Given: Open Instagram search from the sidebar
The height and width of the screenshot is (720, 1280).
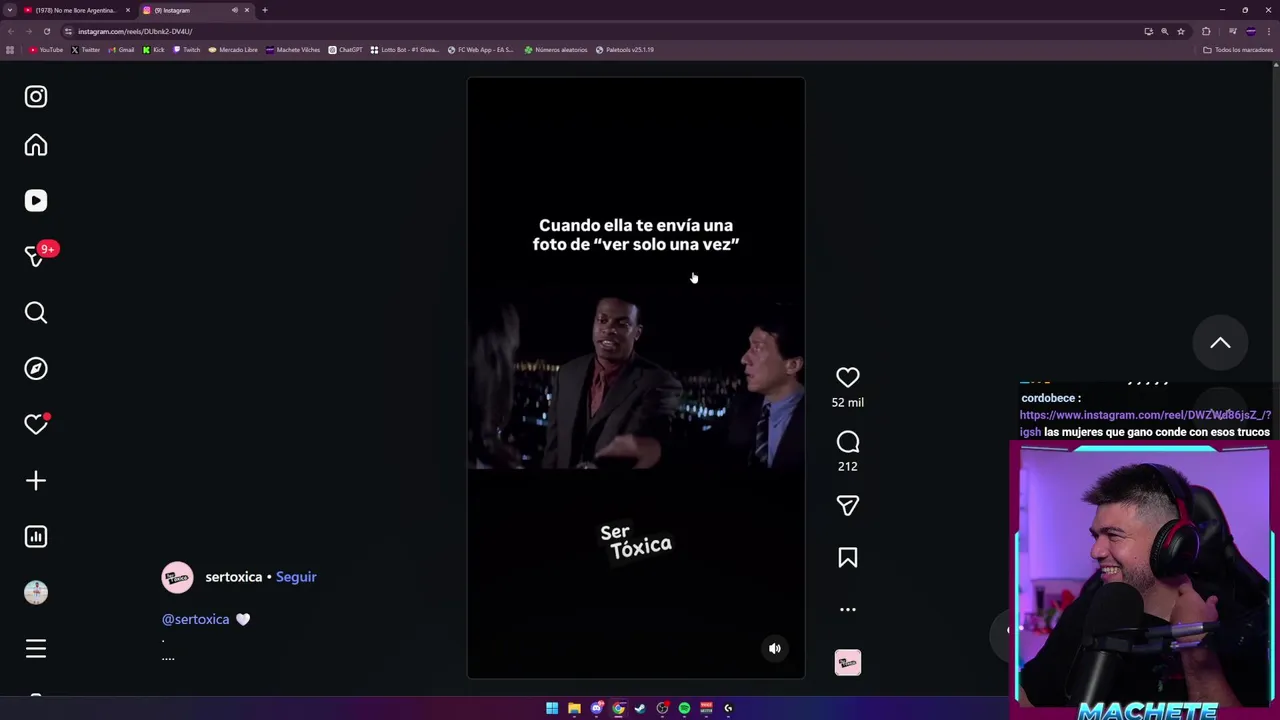Looking at the screenshot, I should pyautogui.click(x=36, y=313).
